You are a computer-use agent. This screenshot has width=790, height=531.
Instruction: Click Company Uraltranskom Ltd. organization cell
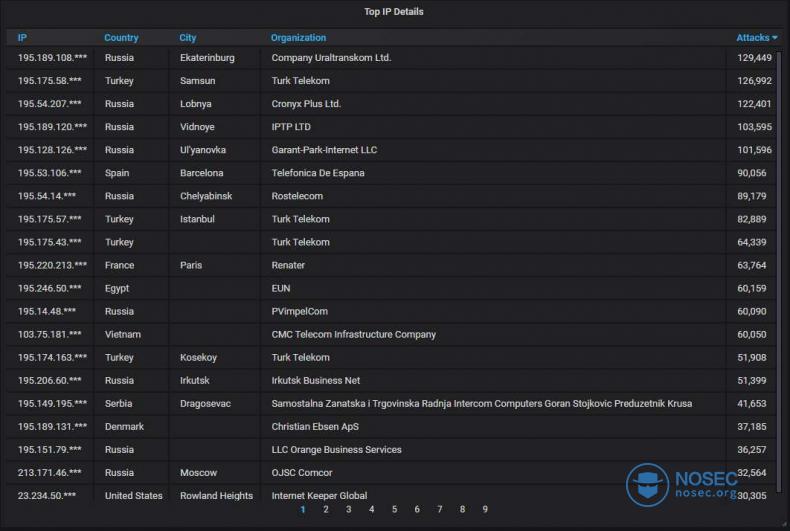(331, 58)
